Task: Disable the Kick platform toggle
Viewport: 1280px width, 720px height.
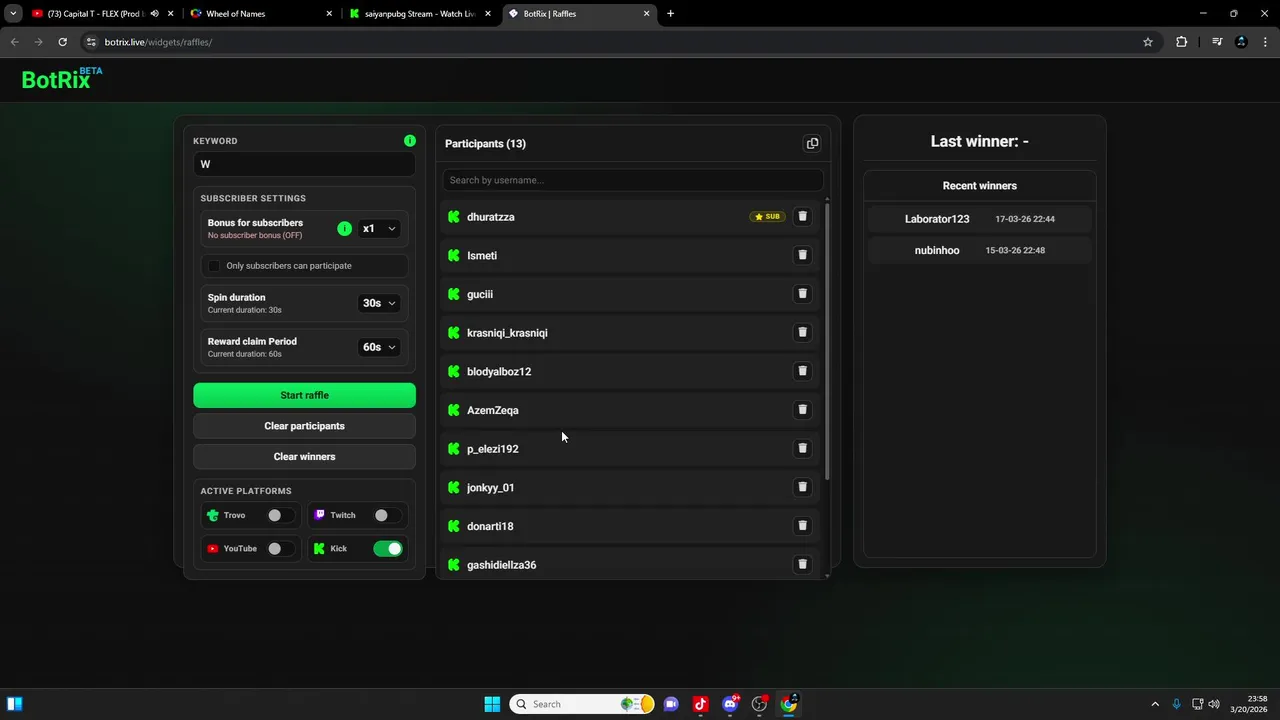Action: click(388, 548)
